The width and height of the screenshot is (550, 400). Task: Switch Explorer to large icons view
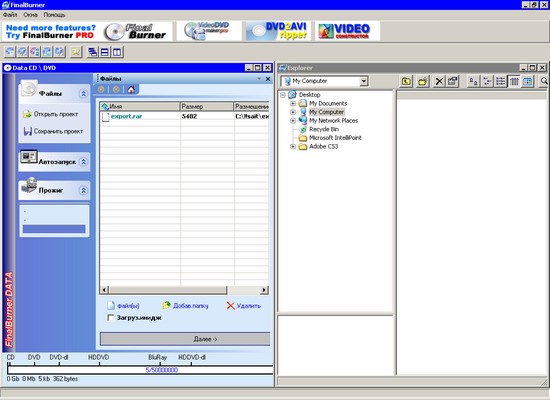[474, 81]
